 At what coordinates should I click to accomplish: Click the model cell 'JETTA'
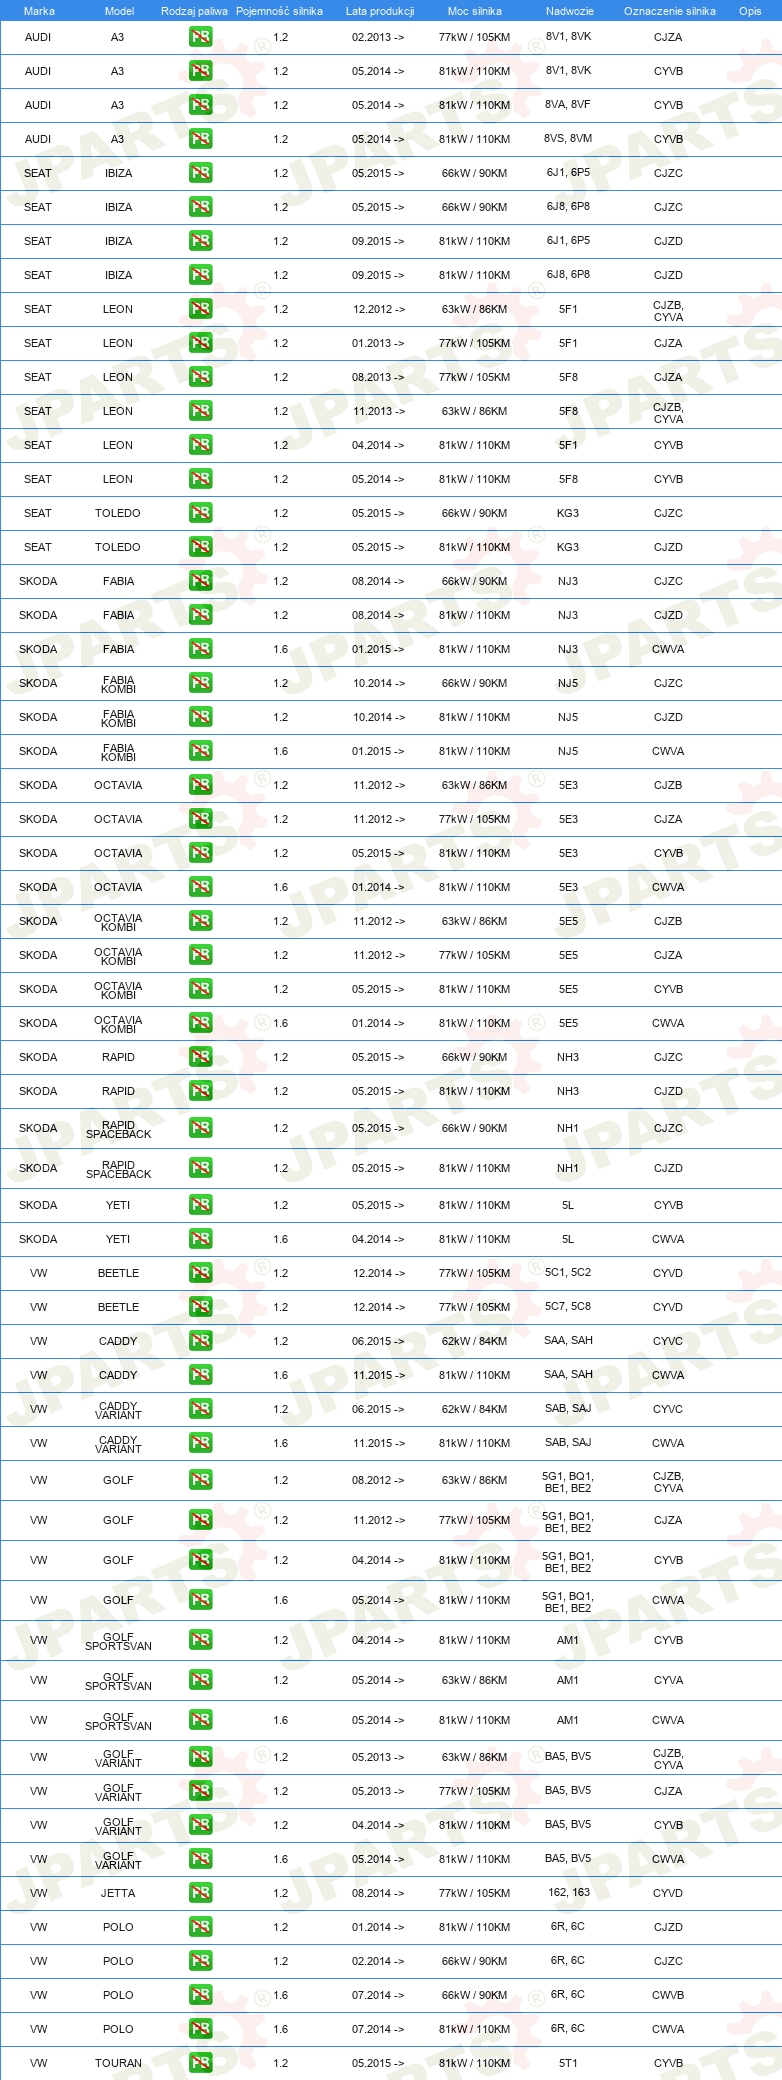pyautogui.click(x=118, y=1893)
